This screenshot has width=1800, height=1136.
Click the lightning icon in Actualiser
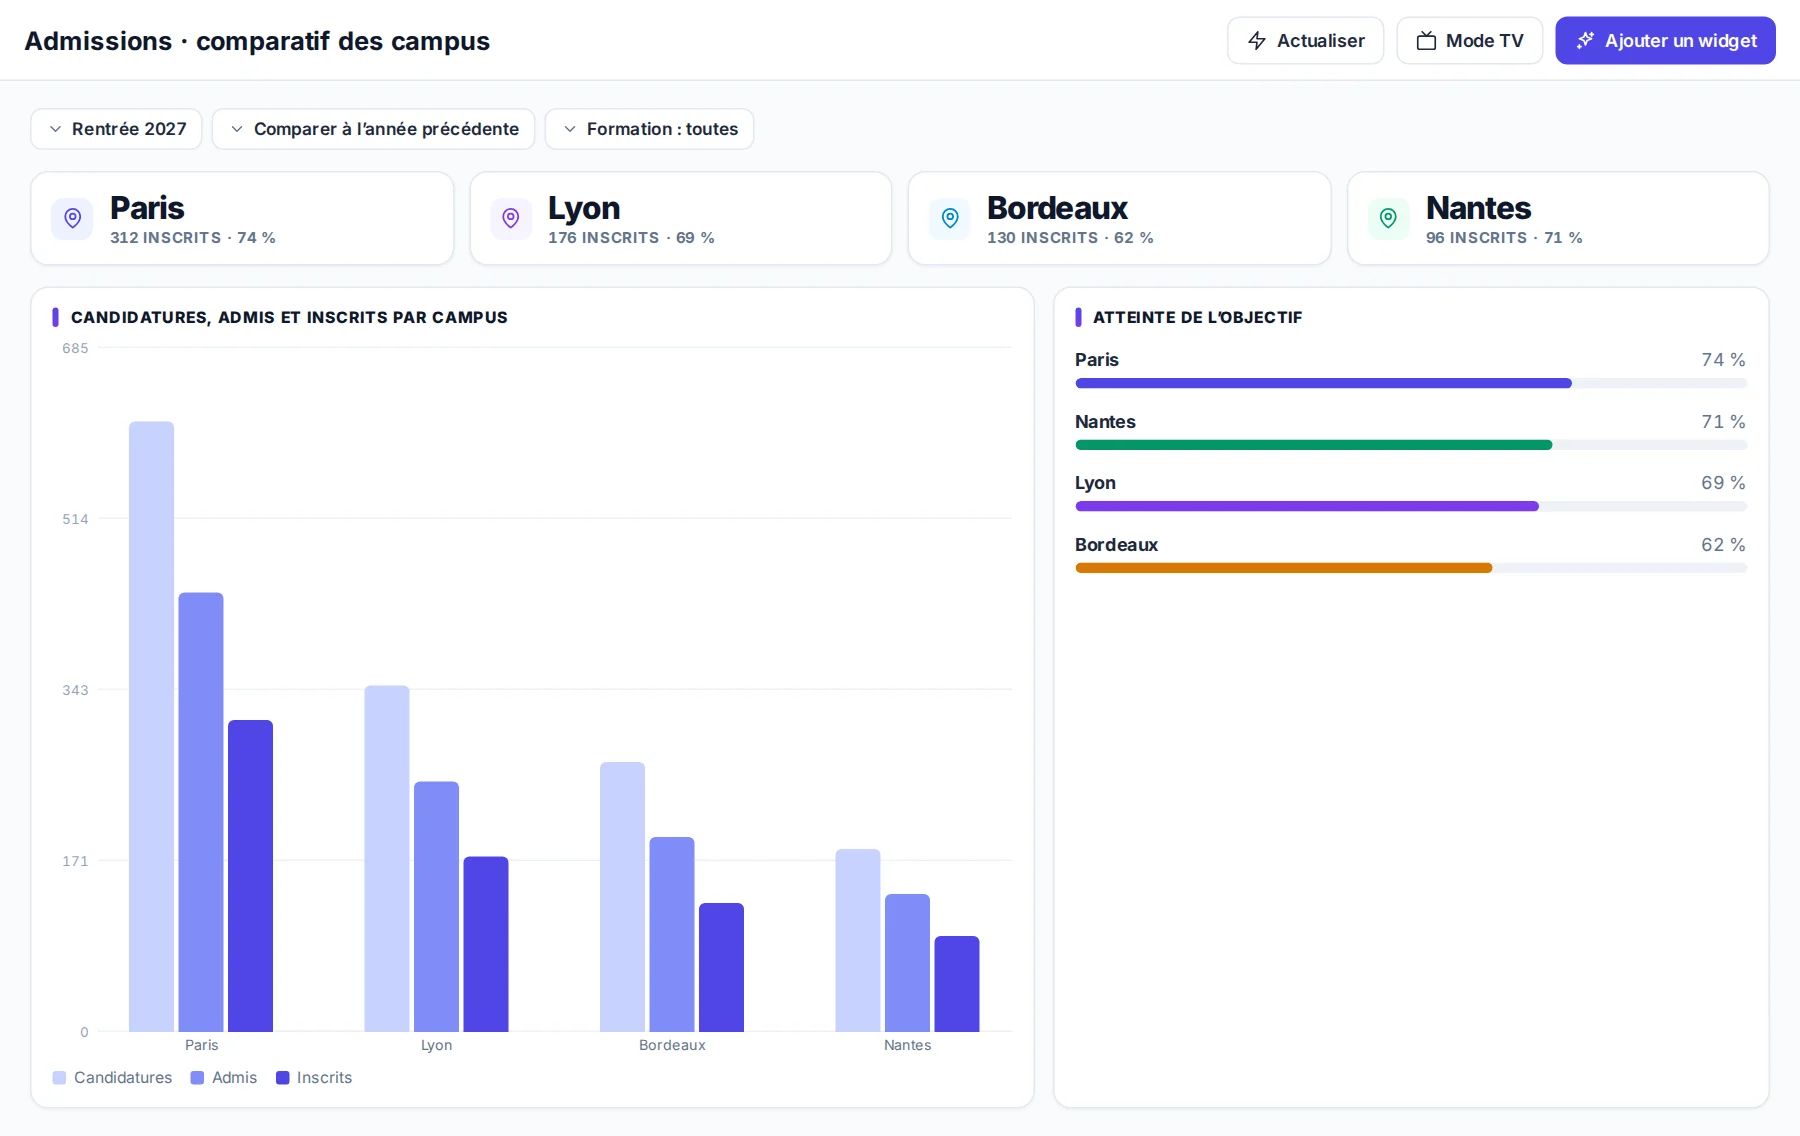1257,41
